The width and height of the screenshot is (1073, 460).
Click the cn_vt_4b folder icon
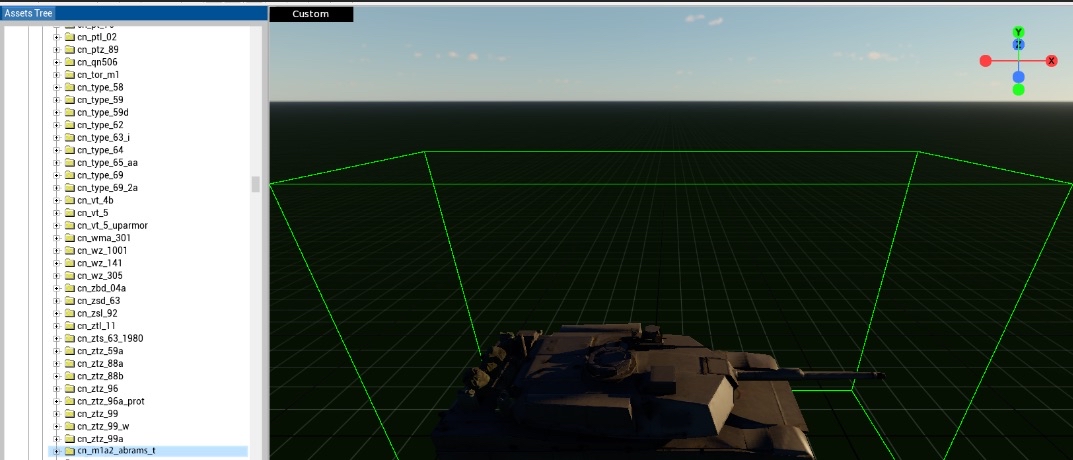pyautogui.click(x=69, y=201)
